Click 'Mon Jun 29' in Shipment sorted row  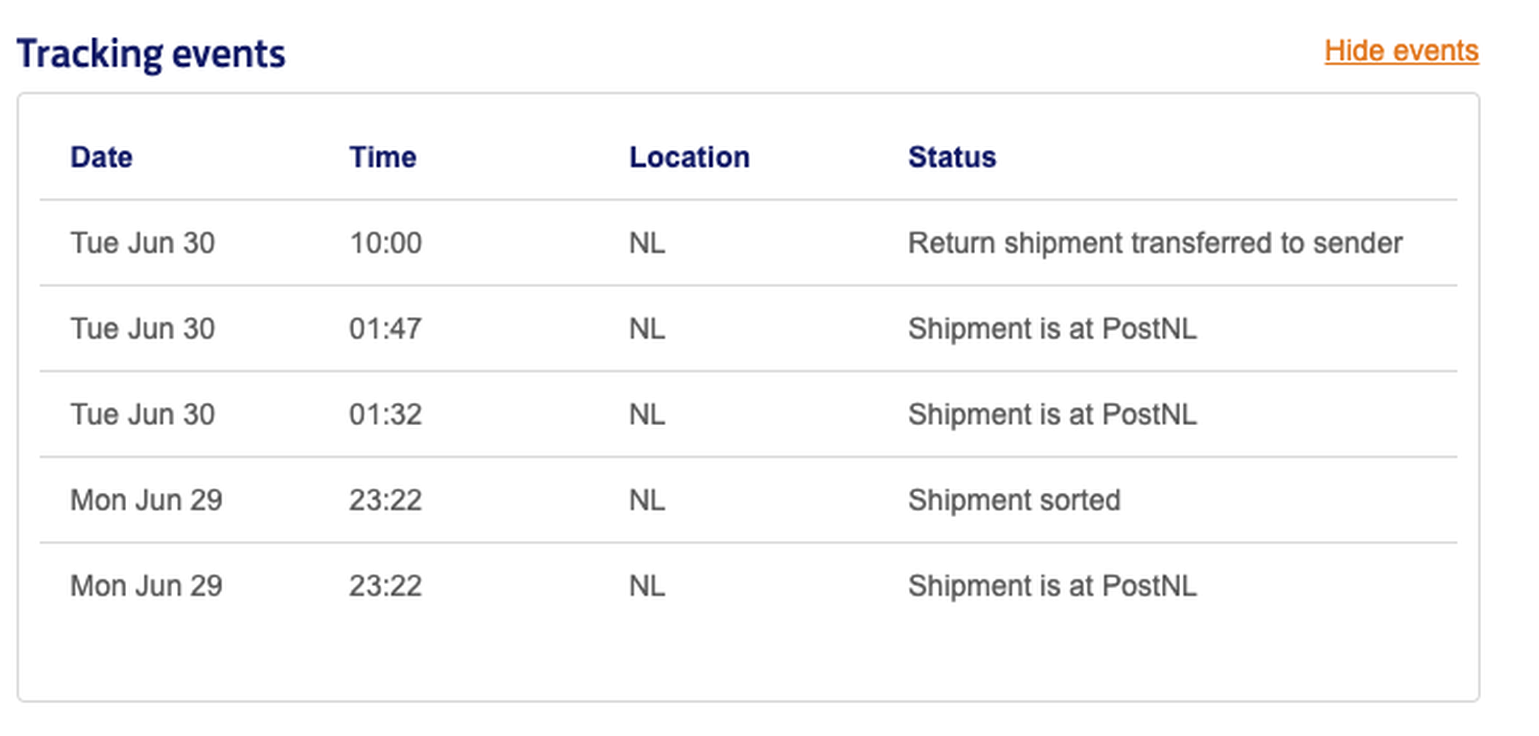point(146,500)
